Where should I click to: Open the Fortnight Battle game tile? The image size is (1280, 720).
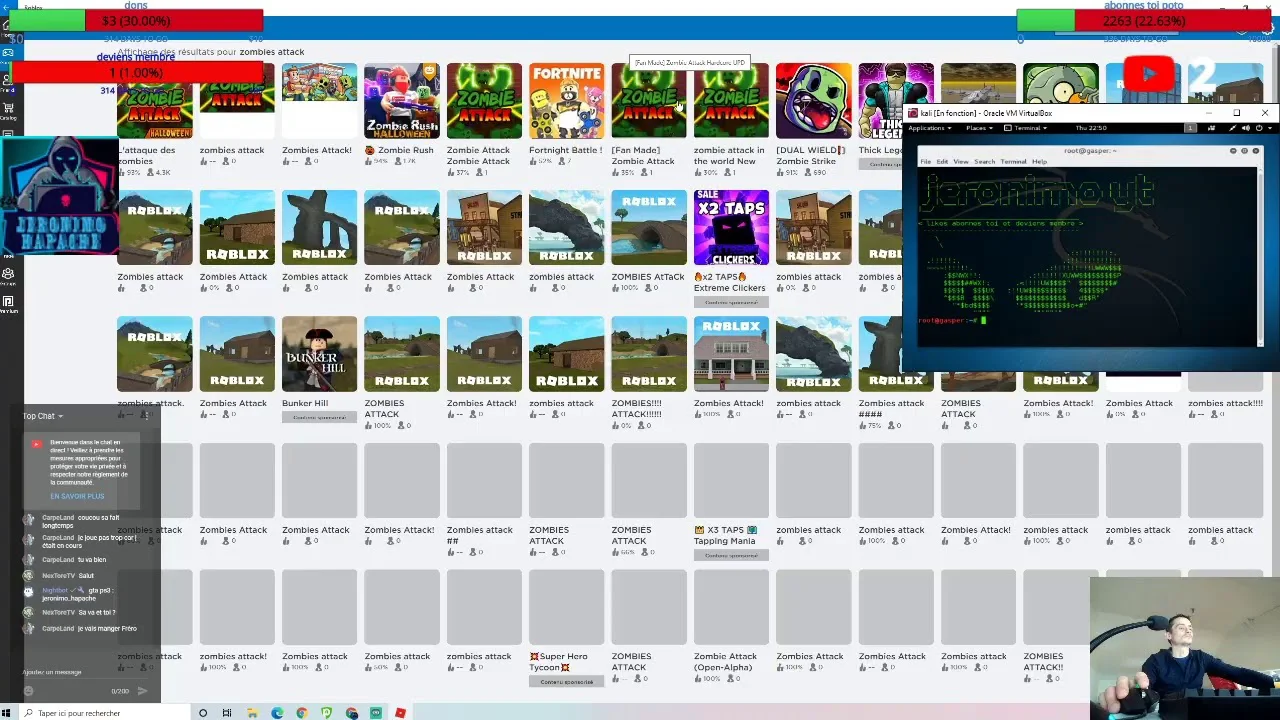click(566, 101)
